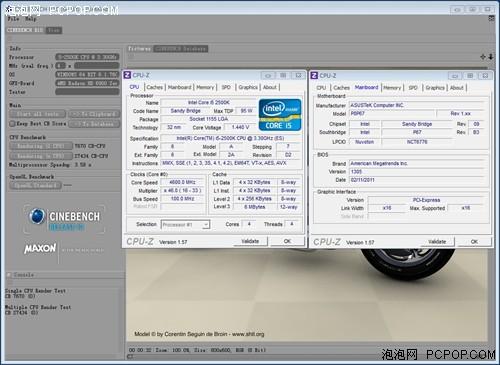Click the BIOS date '02/11/2011' value
Viewport: 500px width, 365px height.
tap(417, 180)
